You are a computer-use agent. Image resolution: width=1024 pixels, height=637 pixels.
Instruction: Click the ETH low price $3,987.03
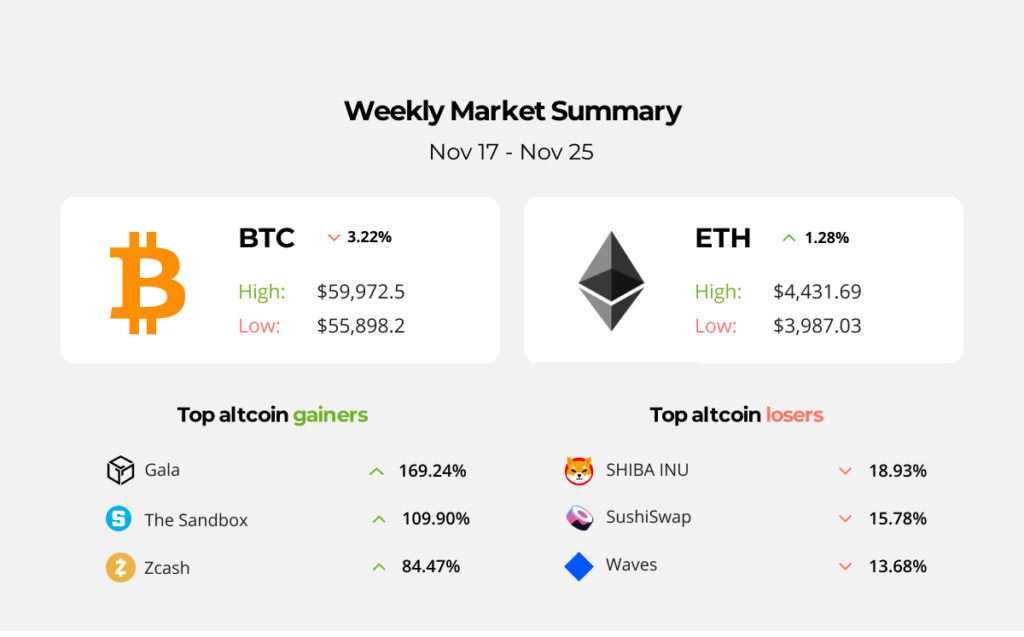tap(817, 326)
